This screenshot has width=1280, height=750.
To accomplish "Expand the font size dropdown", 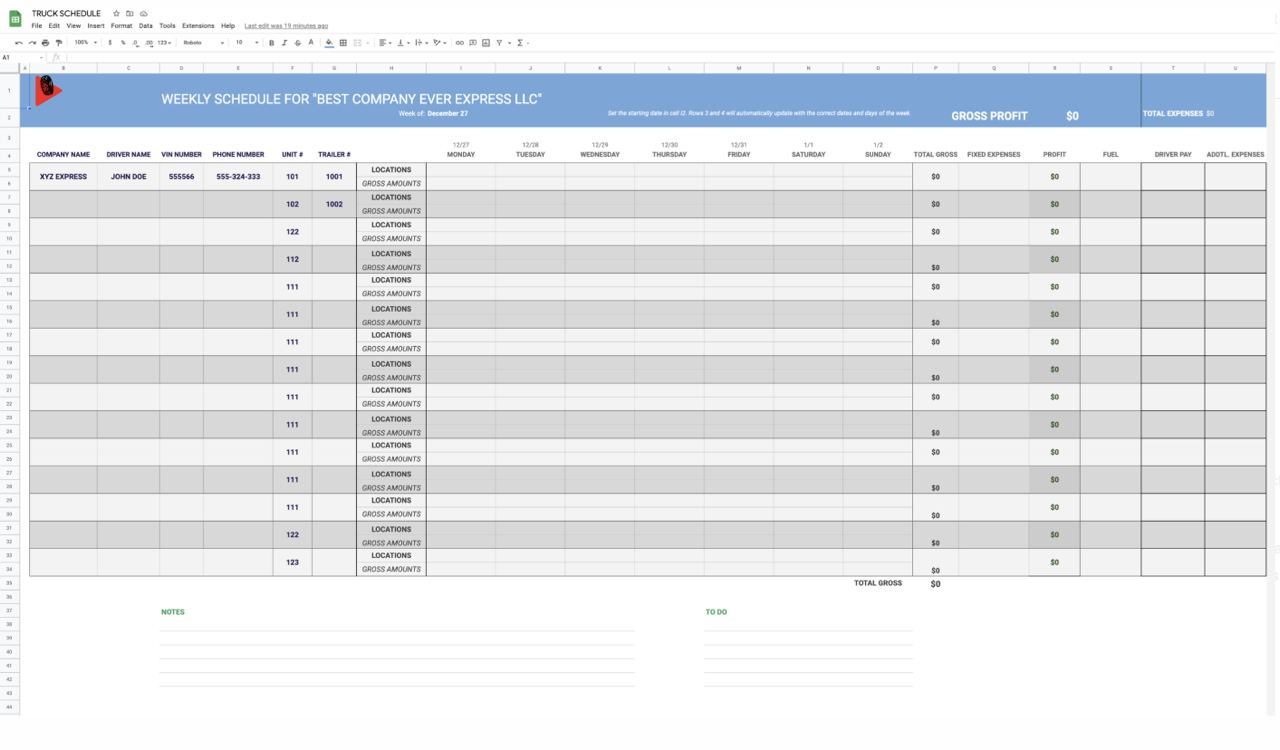I will point(246,43).
